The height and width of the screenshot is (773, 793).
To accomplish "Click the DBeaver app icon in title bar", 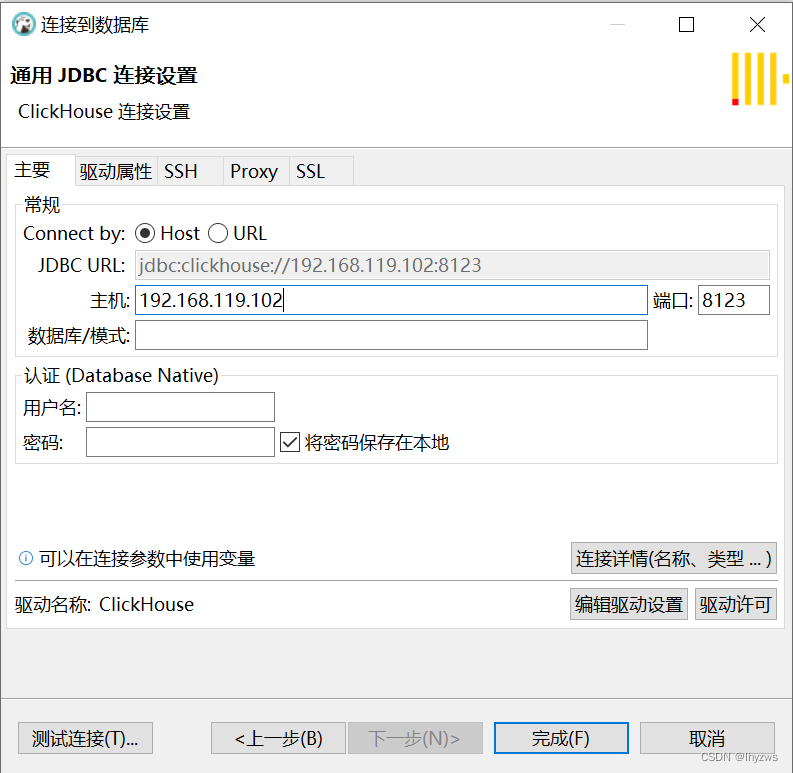I will [23, 24].
